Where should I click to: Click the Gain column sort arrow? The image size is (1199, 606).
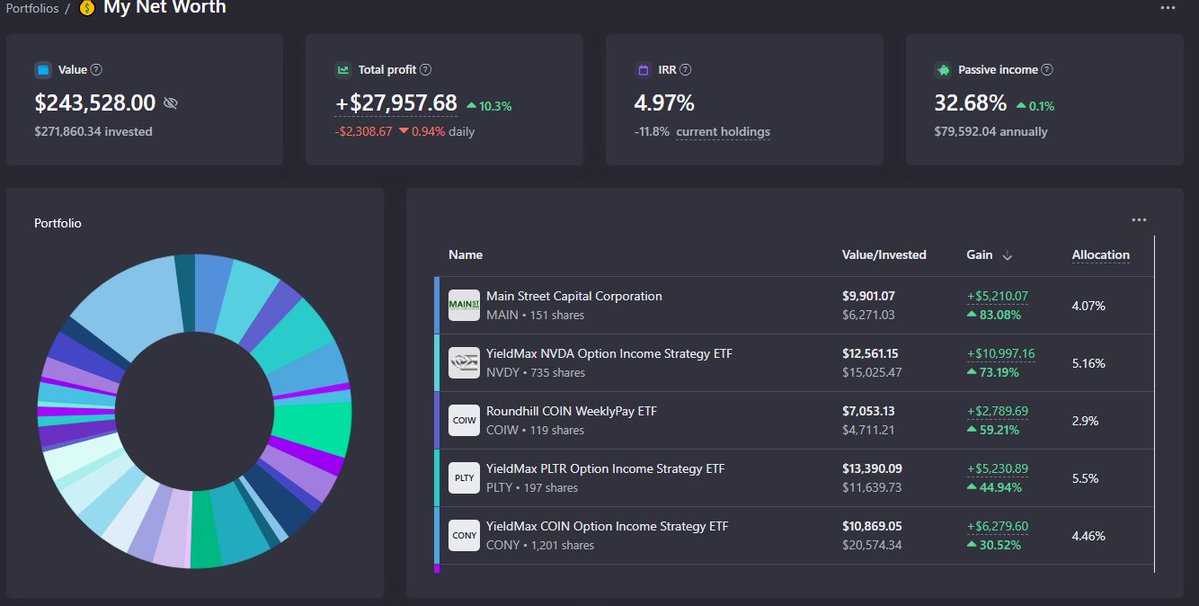(x=1007, y=255)
